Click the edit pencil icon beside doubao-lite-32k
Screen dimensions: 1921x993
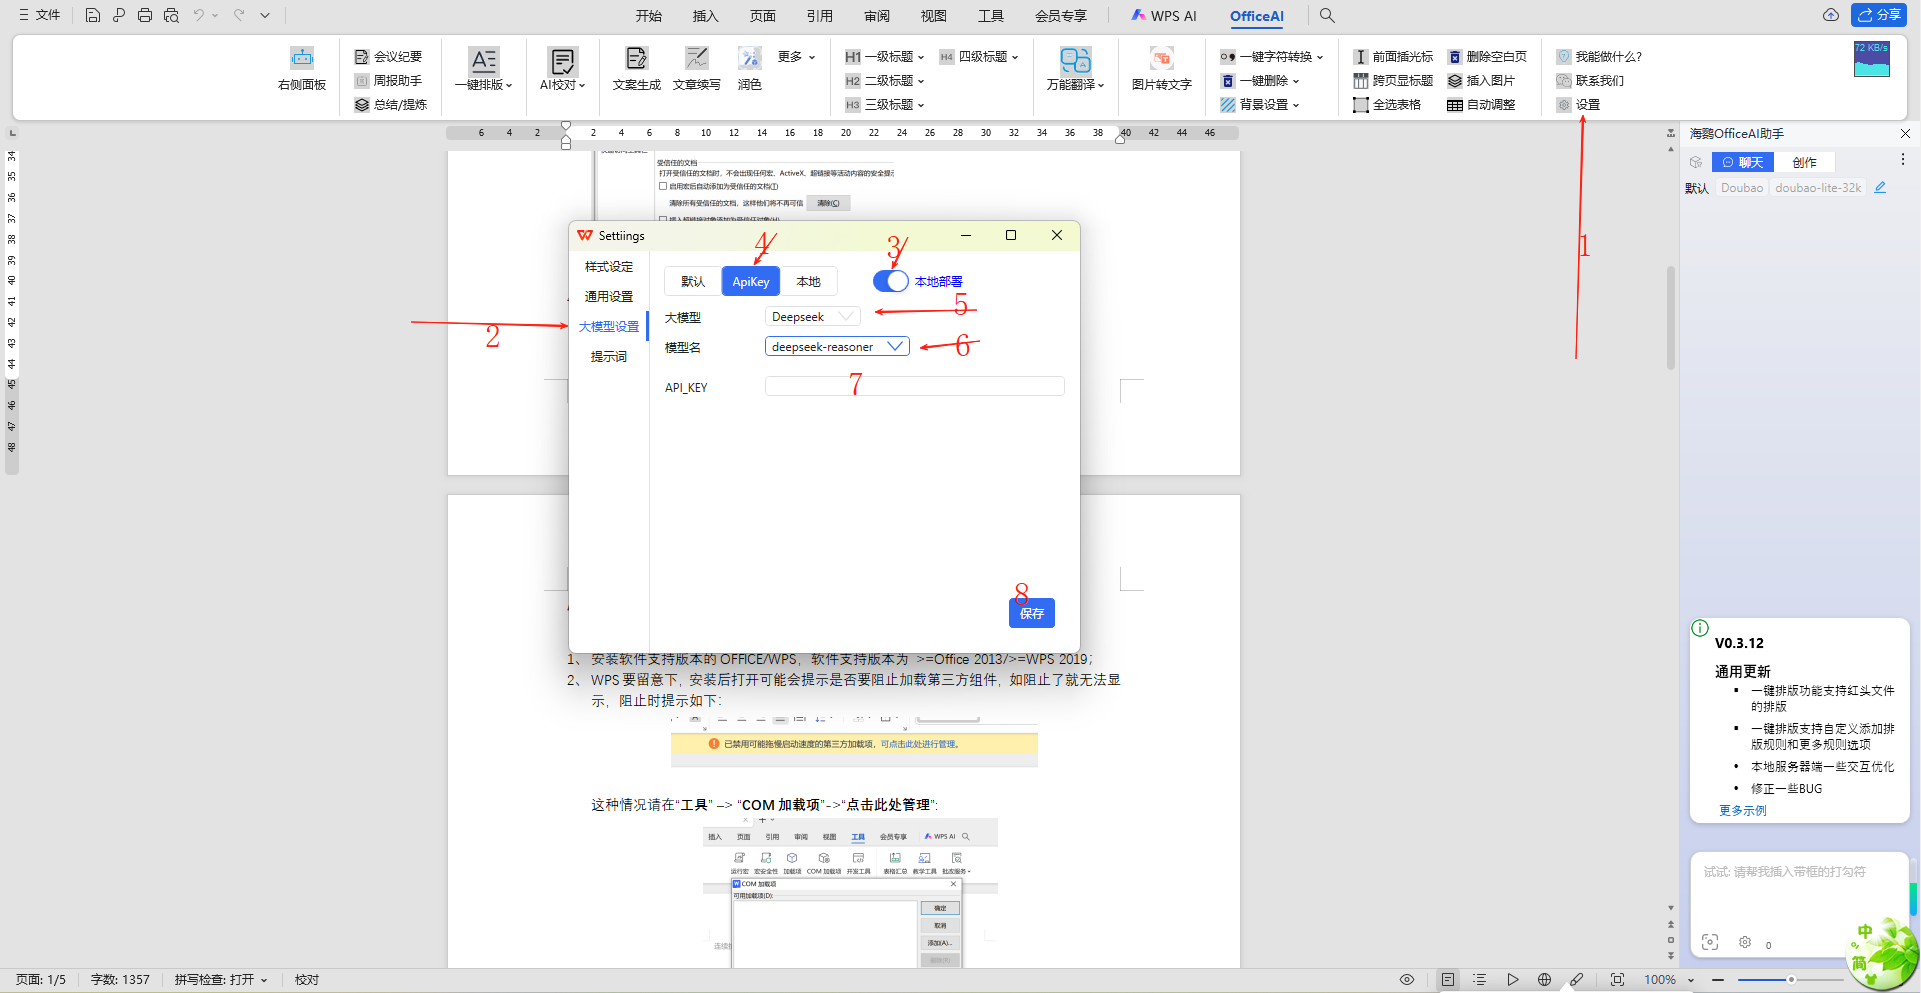tap(1880, 188)
